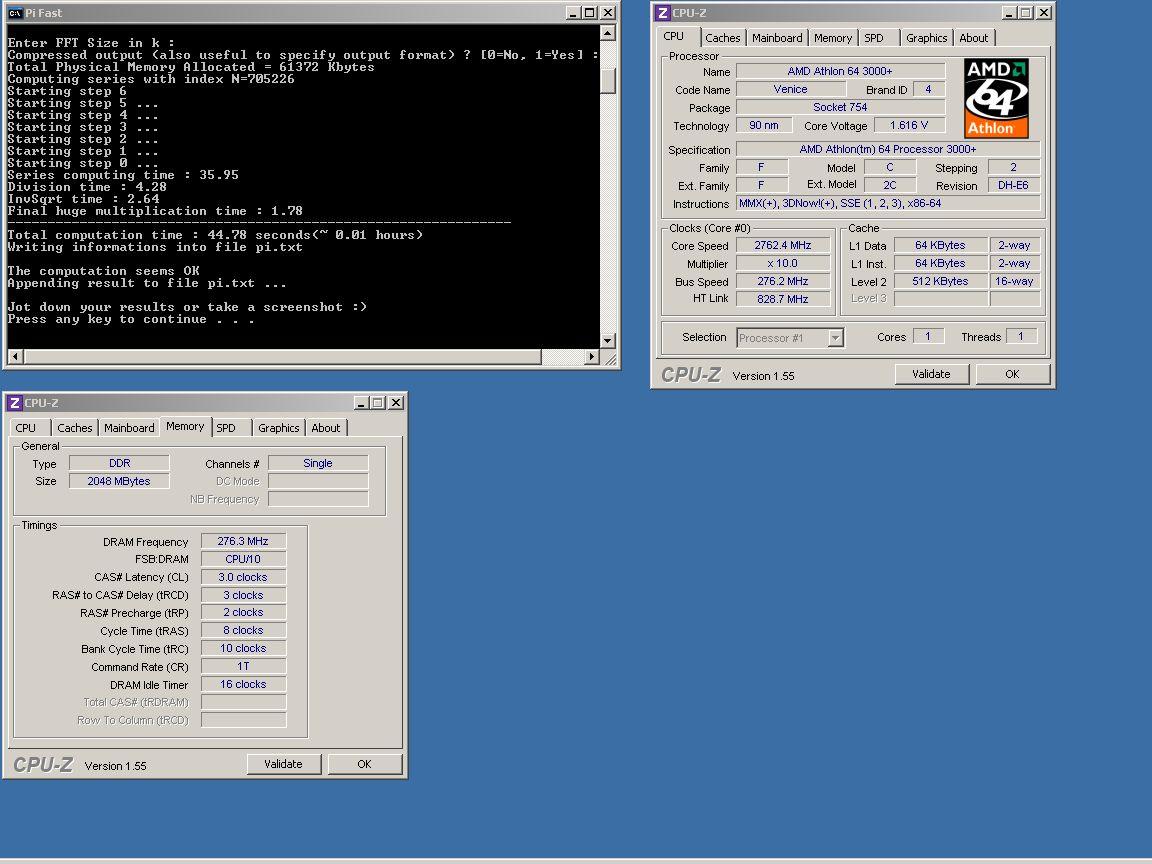Viewport: 1152px width, 864px height.
Task: Click HT Link value 828.7 MHz
Action: pyautogui.click(x=783, y=299)
